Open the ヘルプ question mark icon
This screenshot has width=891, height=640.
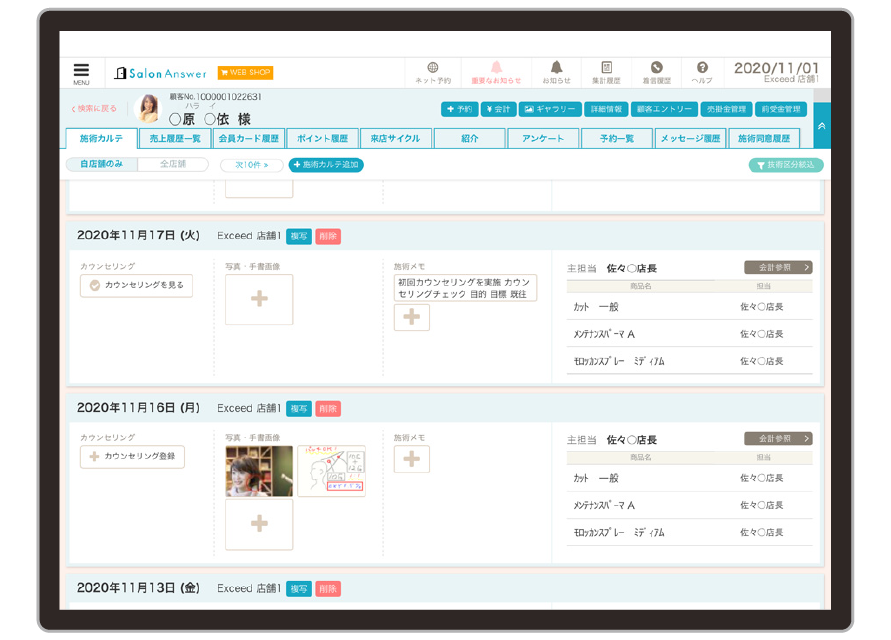click(702, 72)
